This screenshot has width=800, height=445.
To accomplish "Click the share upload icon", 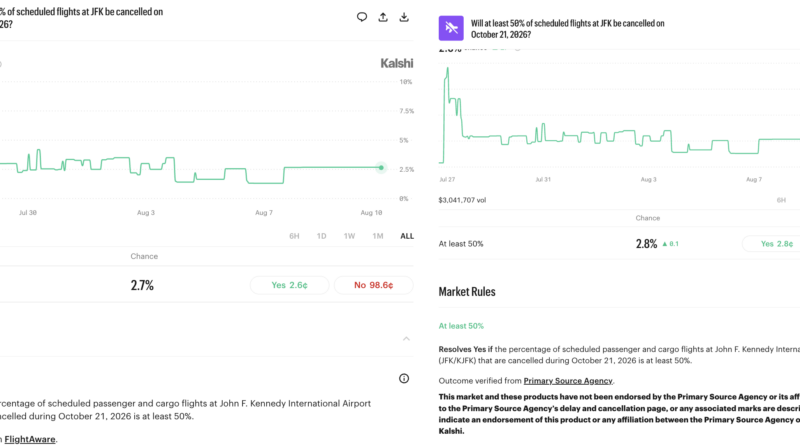I will tap(383, 17).
